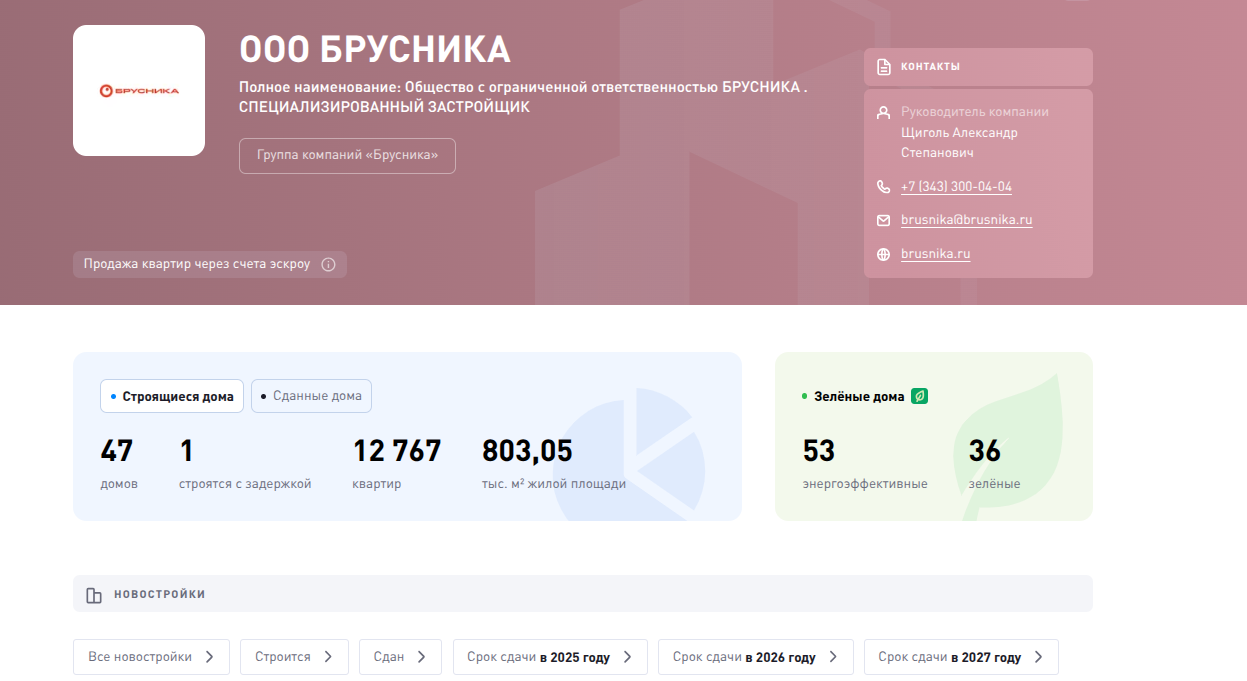Click the Новостройки building icon
The height and width of the screenshot is (681, 1247).
click(x=94, y=595)
